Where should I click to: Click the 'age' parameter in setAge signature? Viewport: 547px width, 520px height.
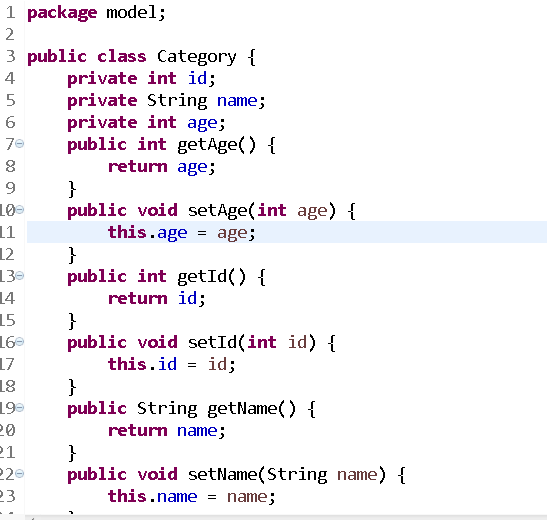click(x=312, y=211)
